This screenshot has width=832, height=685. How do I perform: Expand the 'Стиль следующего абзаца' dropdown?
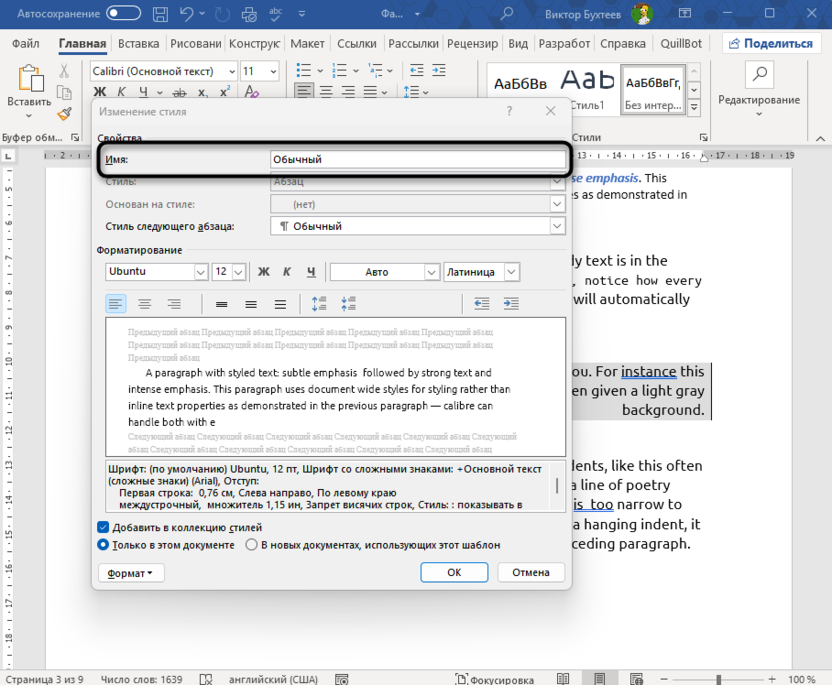[557, 226]
